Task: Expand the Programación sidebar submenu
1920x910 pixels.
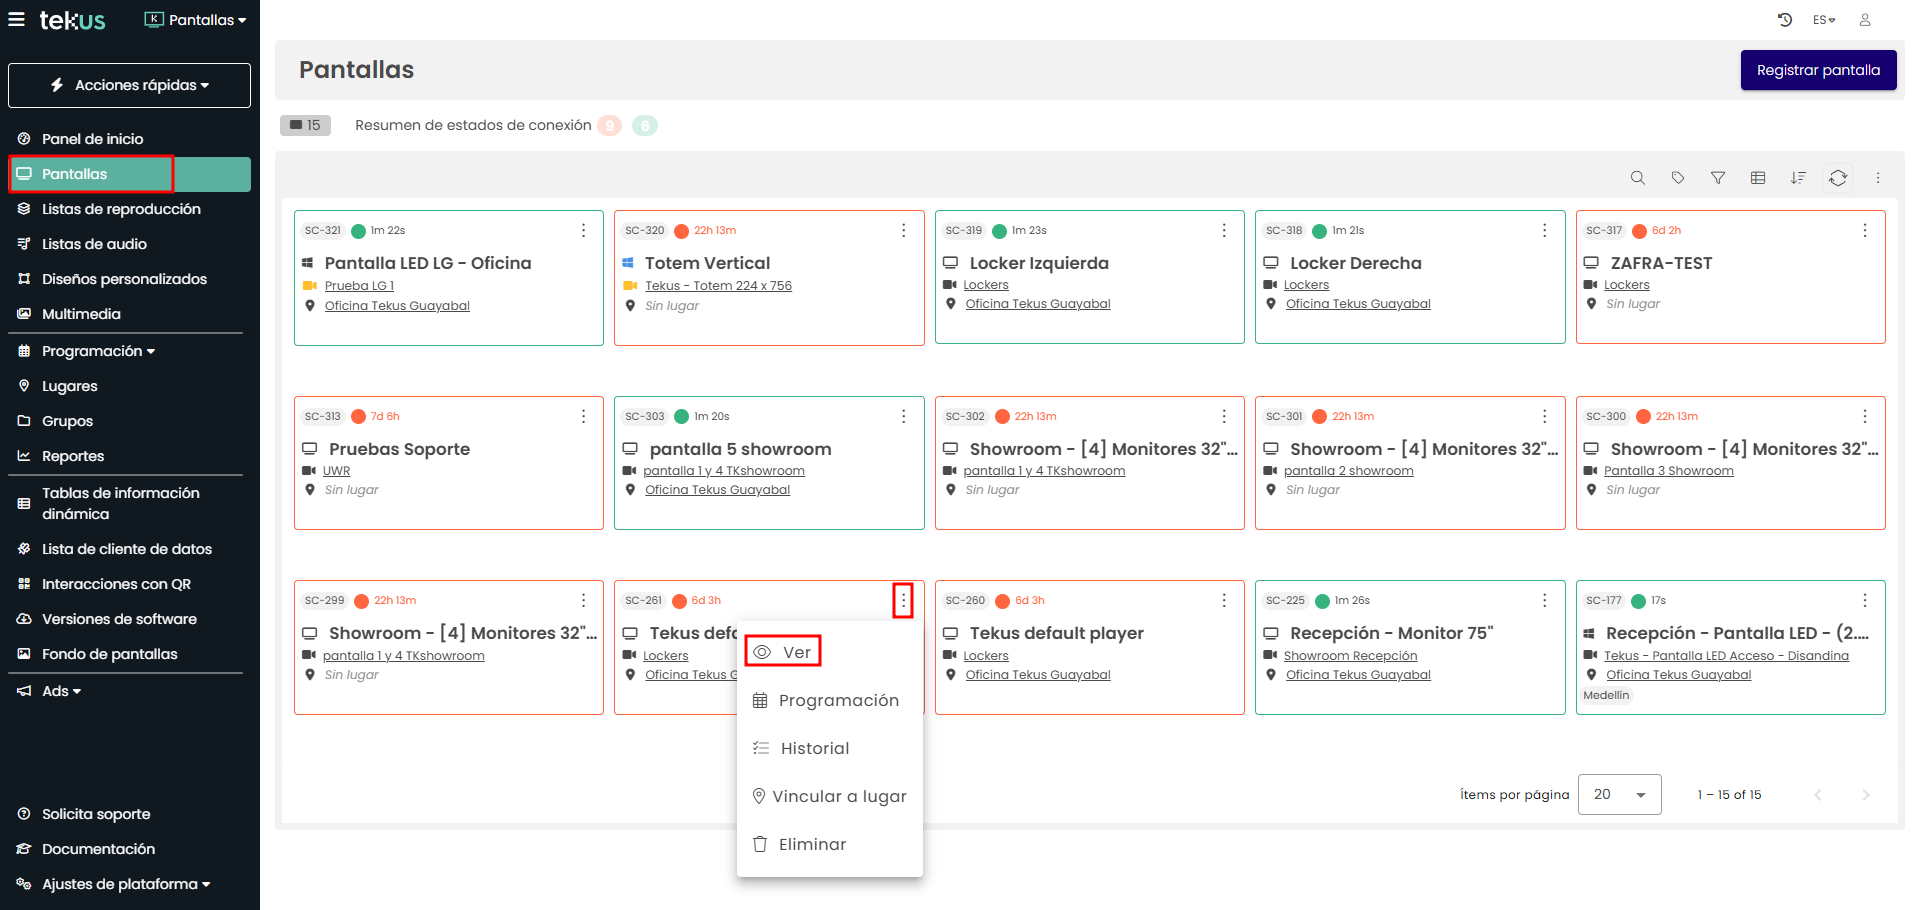Action: [x=98, y=351]
